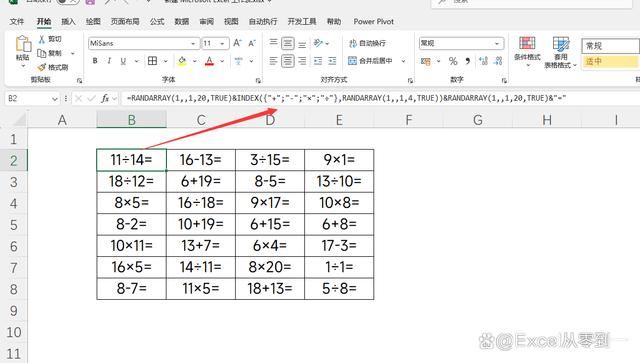Select the 常规 cell style
Screen dimensions: 640x363
[x=610, y=46]
